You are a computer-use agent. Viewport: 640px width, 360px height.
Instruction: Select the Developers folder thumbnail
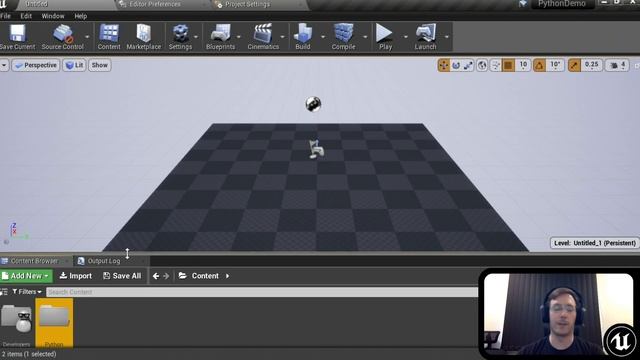click(x=16, y=323)
